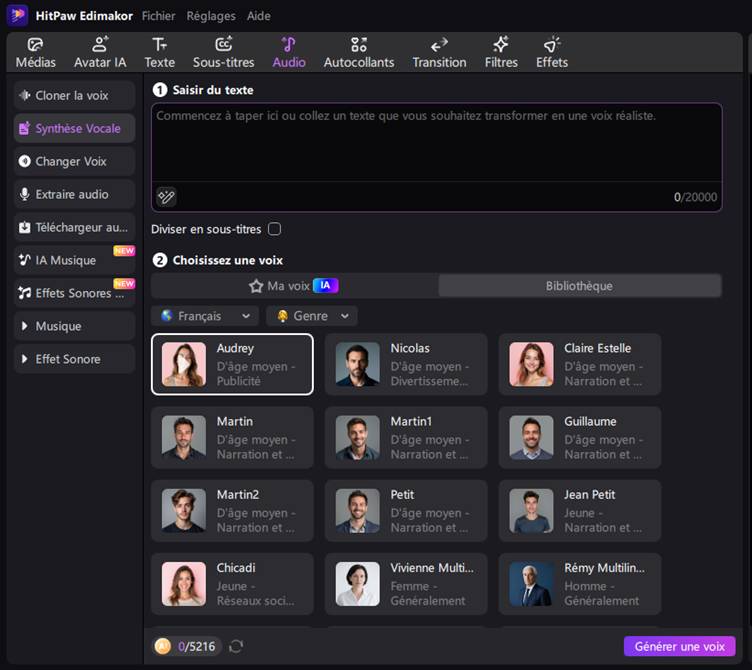Click into the text input area
The height and width of the screenshot is (670, 752).
point(436,142)
